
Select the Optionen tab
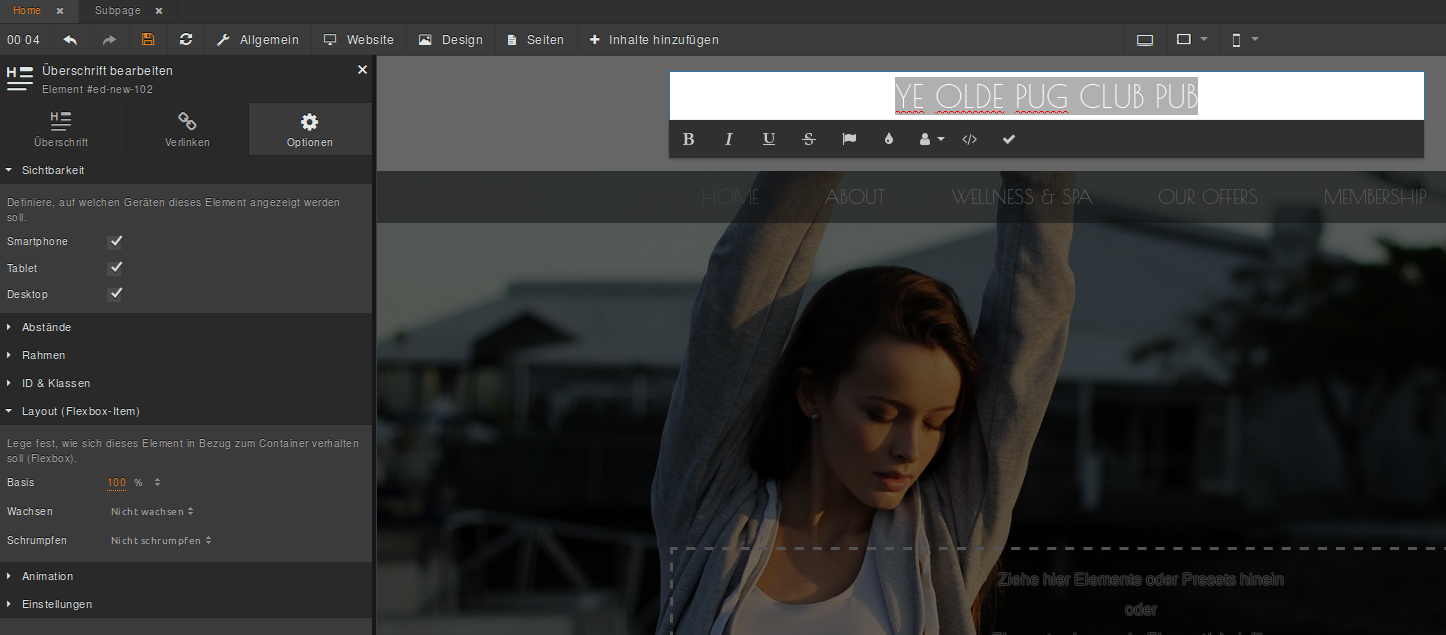click(310, 130)
